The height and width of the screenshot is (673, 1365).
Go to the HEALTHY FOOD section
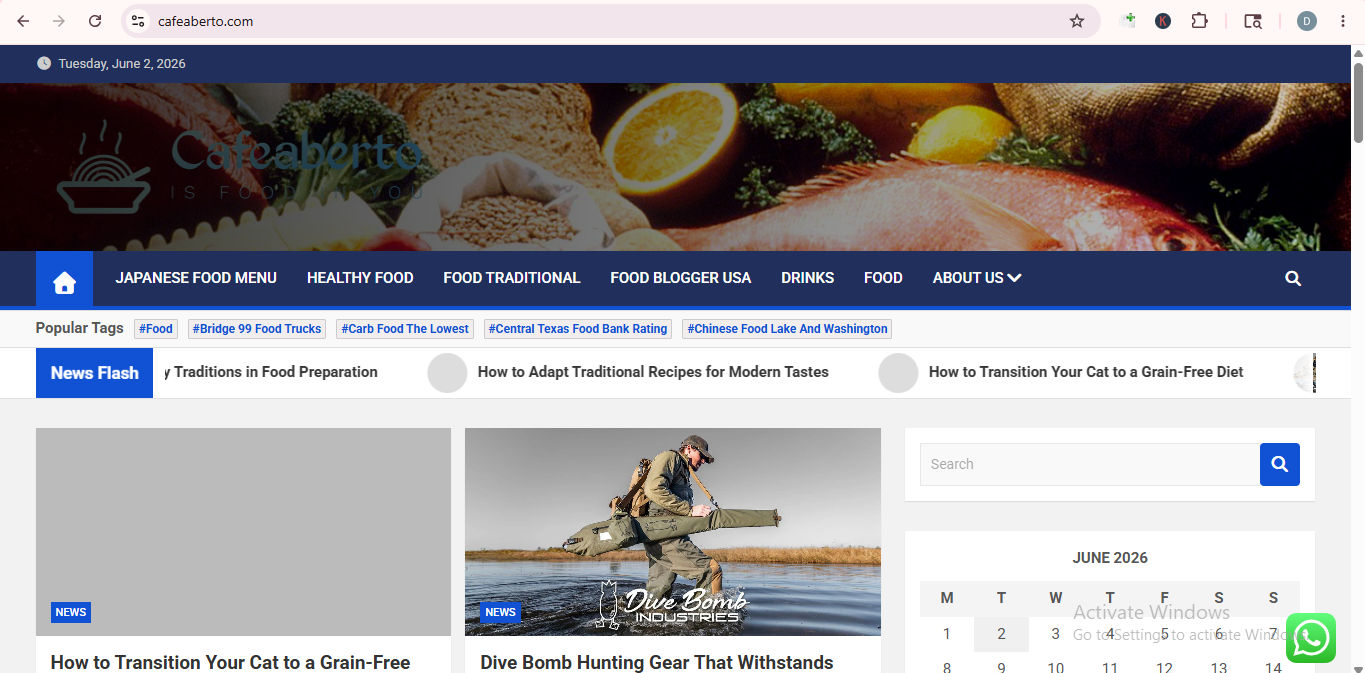click(x=360, y=278)
